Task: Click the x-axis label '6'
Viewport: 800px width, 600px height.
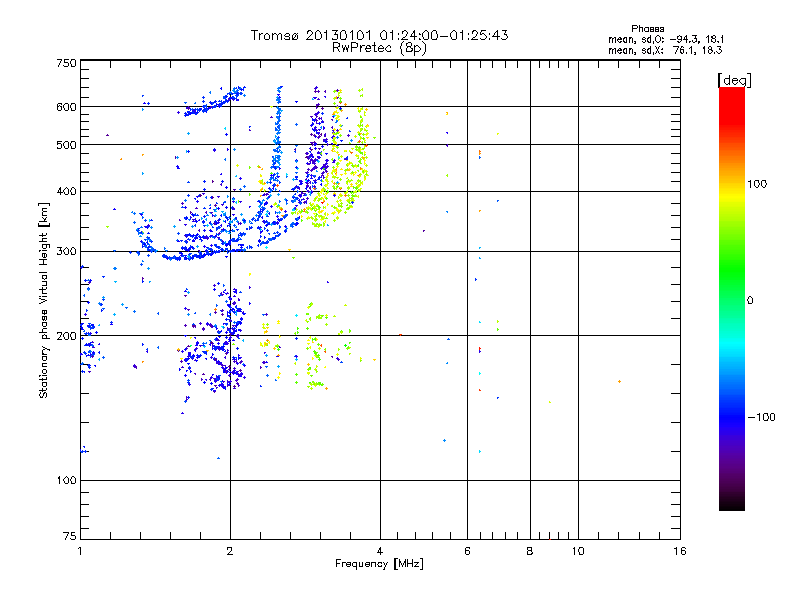Action: [x=467, y=551]
